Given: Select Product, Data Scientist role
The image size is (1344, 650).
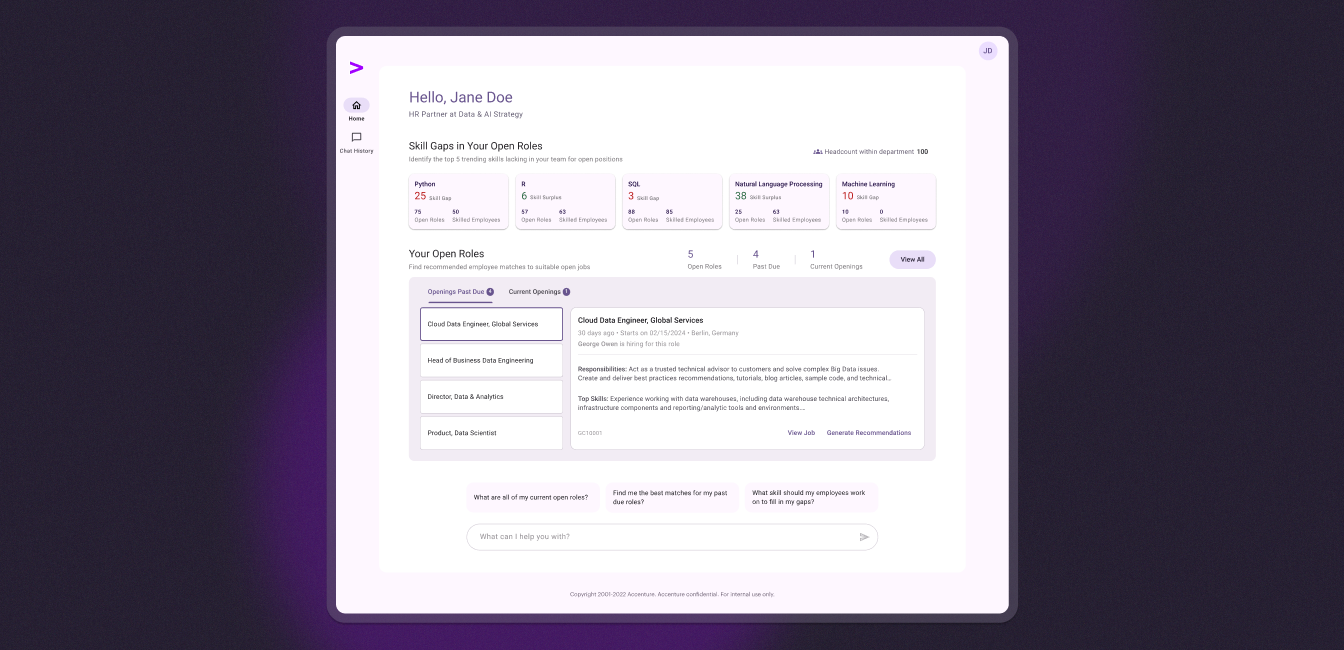Looking at the screenshot, I should pyautogui.click(x=491, y=433).
